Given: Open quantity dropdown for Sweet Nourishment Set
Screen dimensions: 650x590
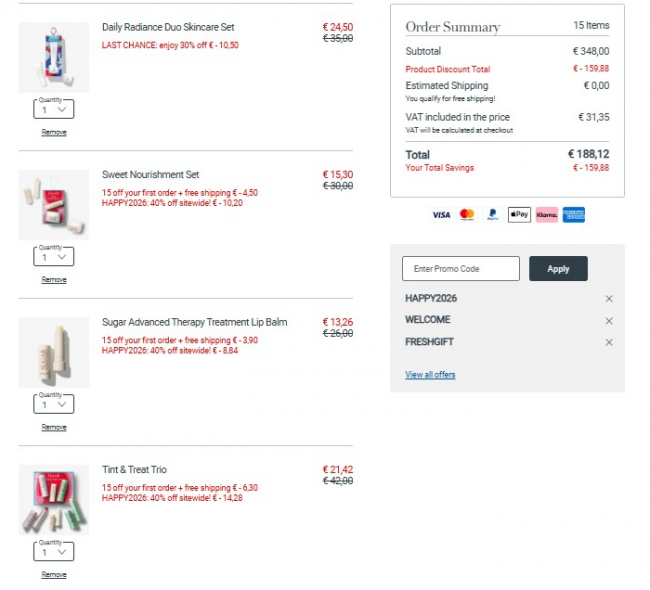Looking at the screenshot, I should [x=54, y=257].
